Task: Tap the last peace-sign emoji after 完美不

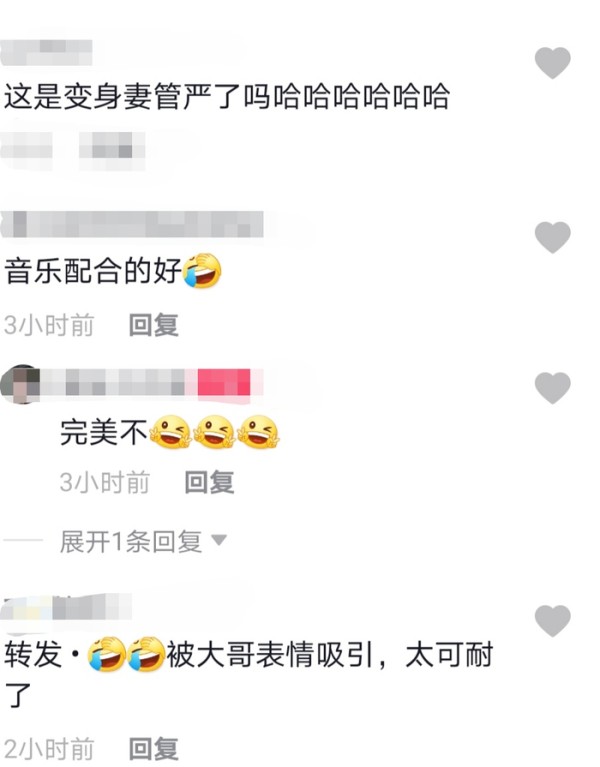Action: 258,432
